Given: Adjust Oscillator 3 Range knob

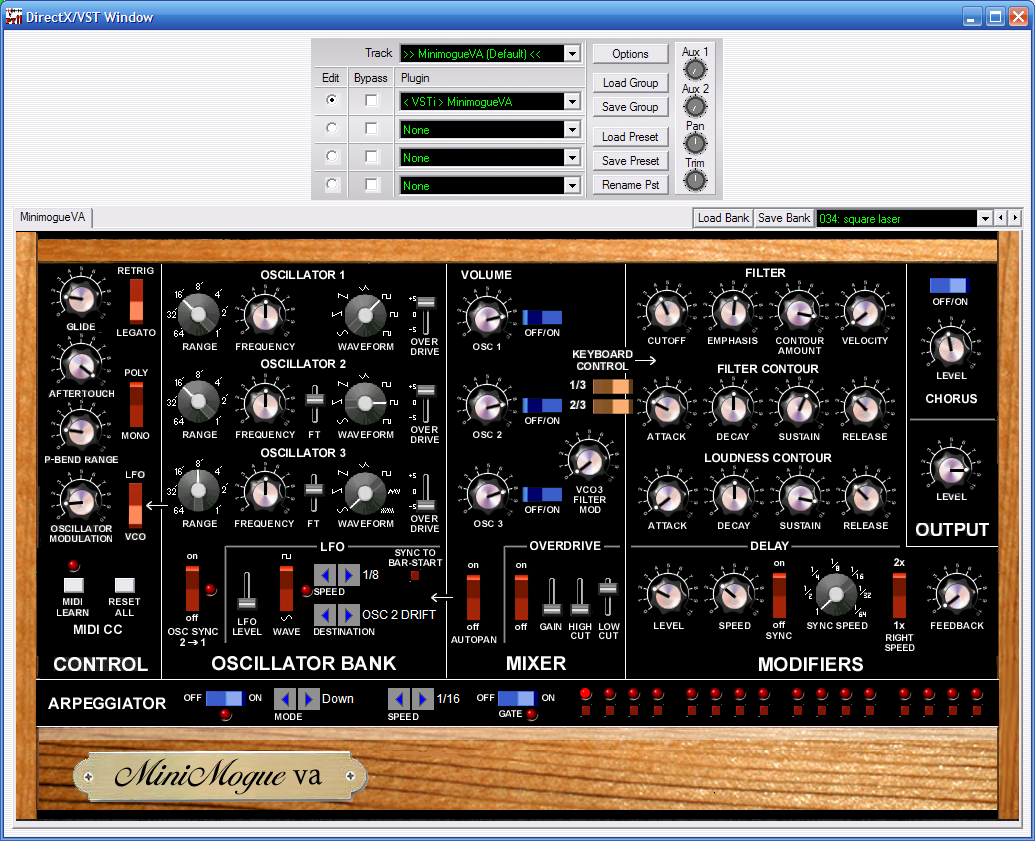Looking at the screenshot, I should (x=199, y=490).
